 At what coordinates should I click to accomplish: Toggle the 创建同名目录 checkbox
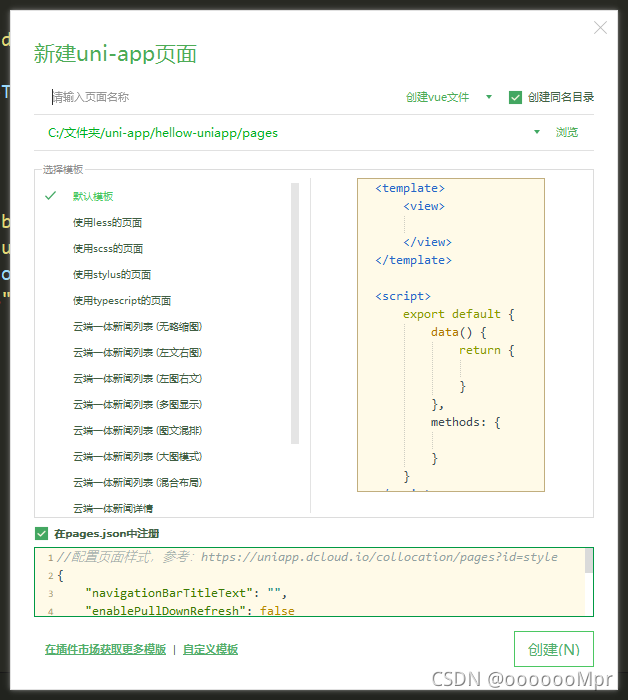point(515,97)
